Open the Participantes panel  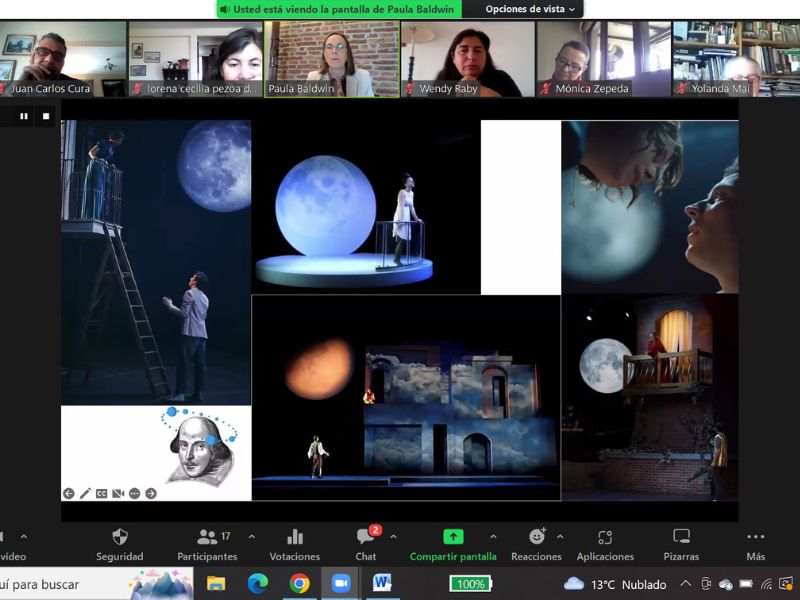[207, 544]
